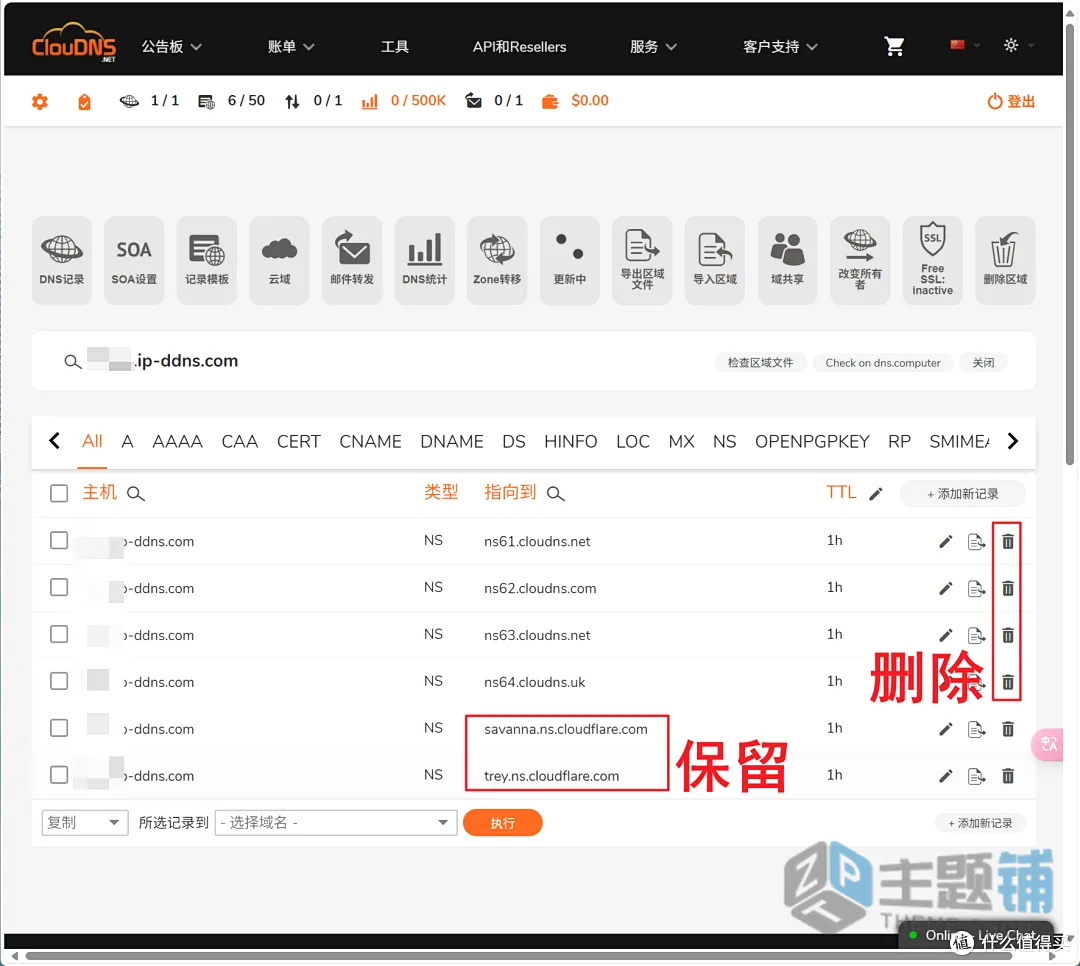Click the CloudDNS logo

tap(74, 43)
